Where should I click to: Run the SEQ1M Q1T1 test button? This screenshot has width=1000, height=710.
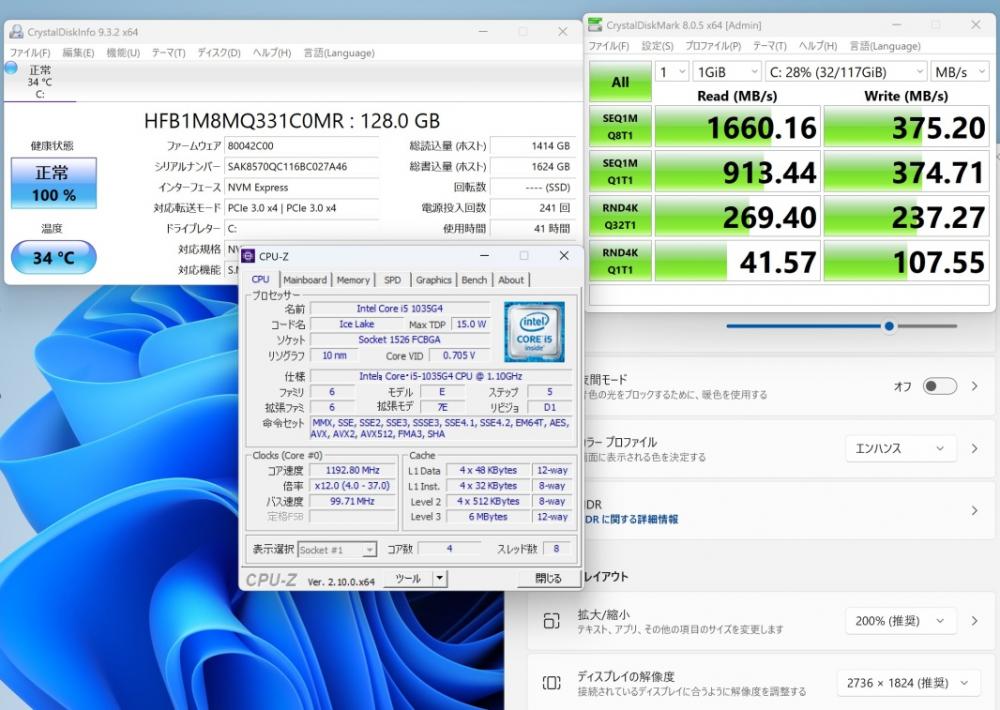coord(620,171)
